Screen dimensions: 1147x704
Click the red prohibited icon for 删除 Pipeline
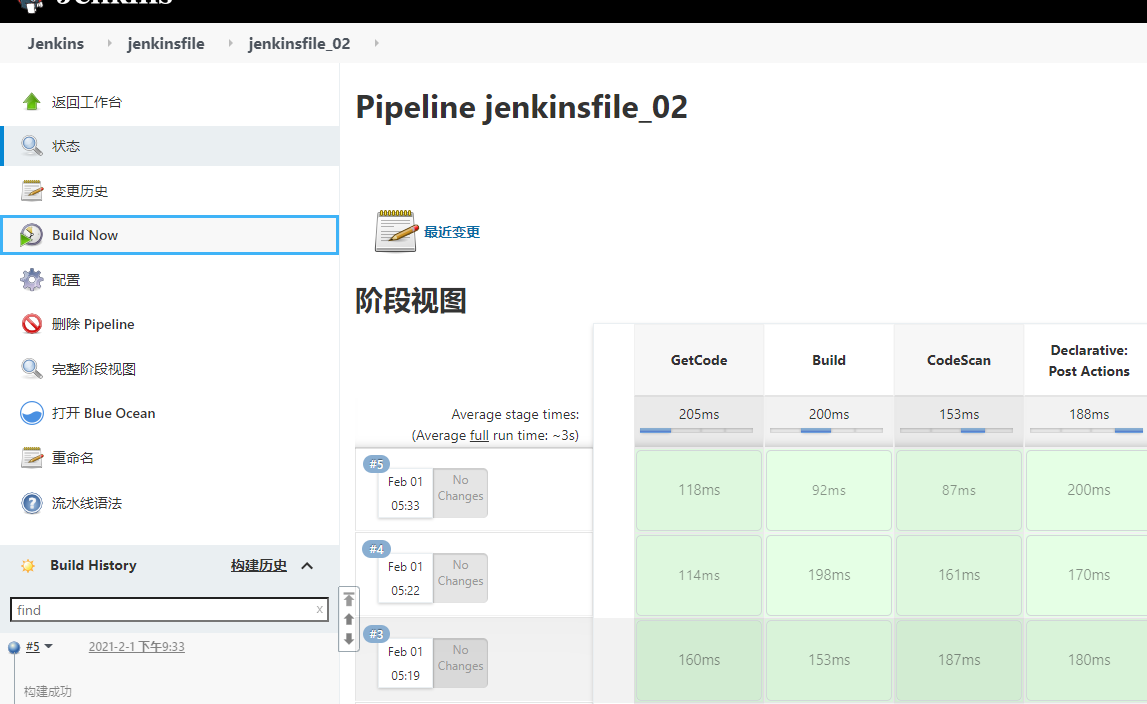click(x=31, y=324)
